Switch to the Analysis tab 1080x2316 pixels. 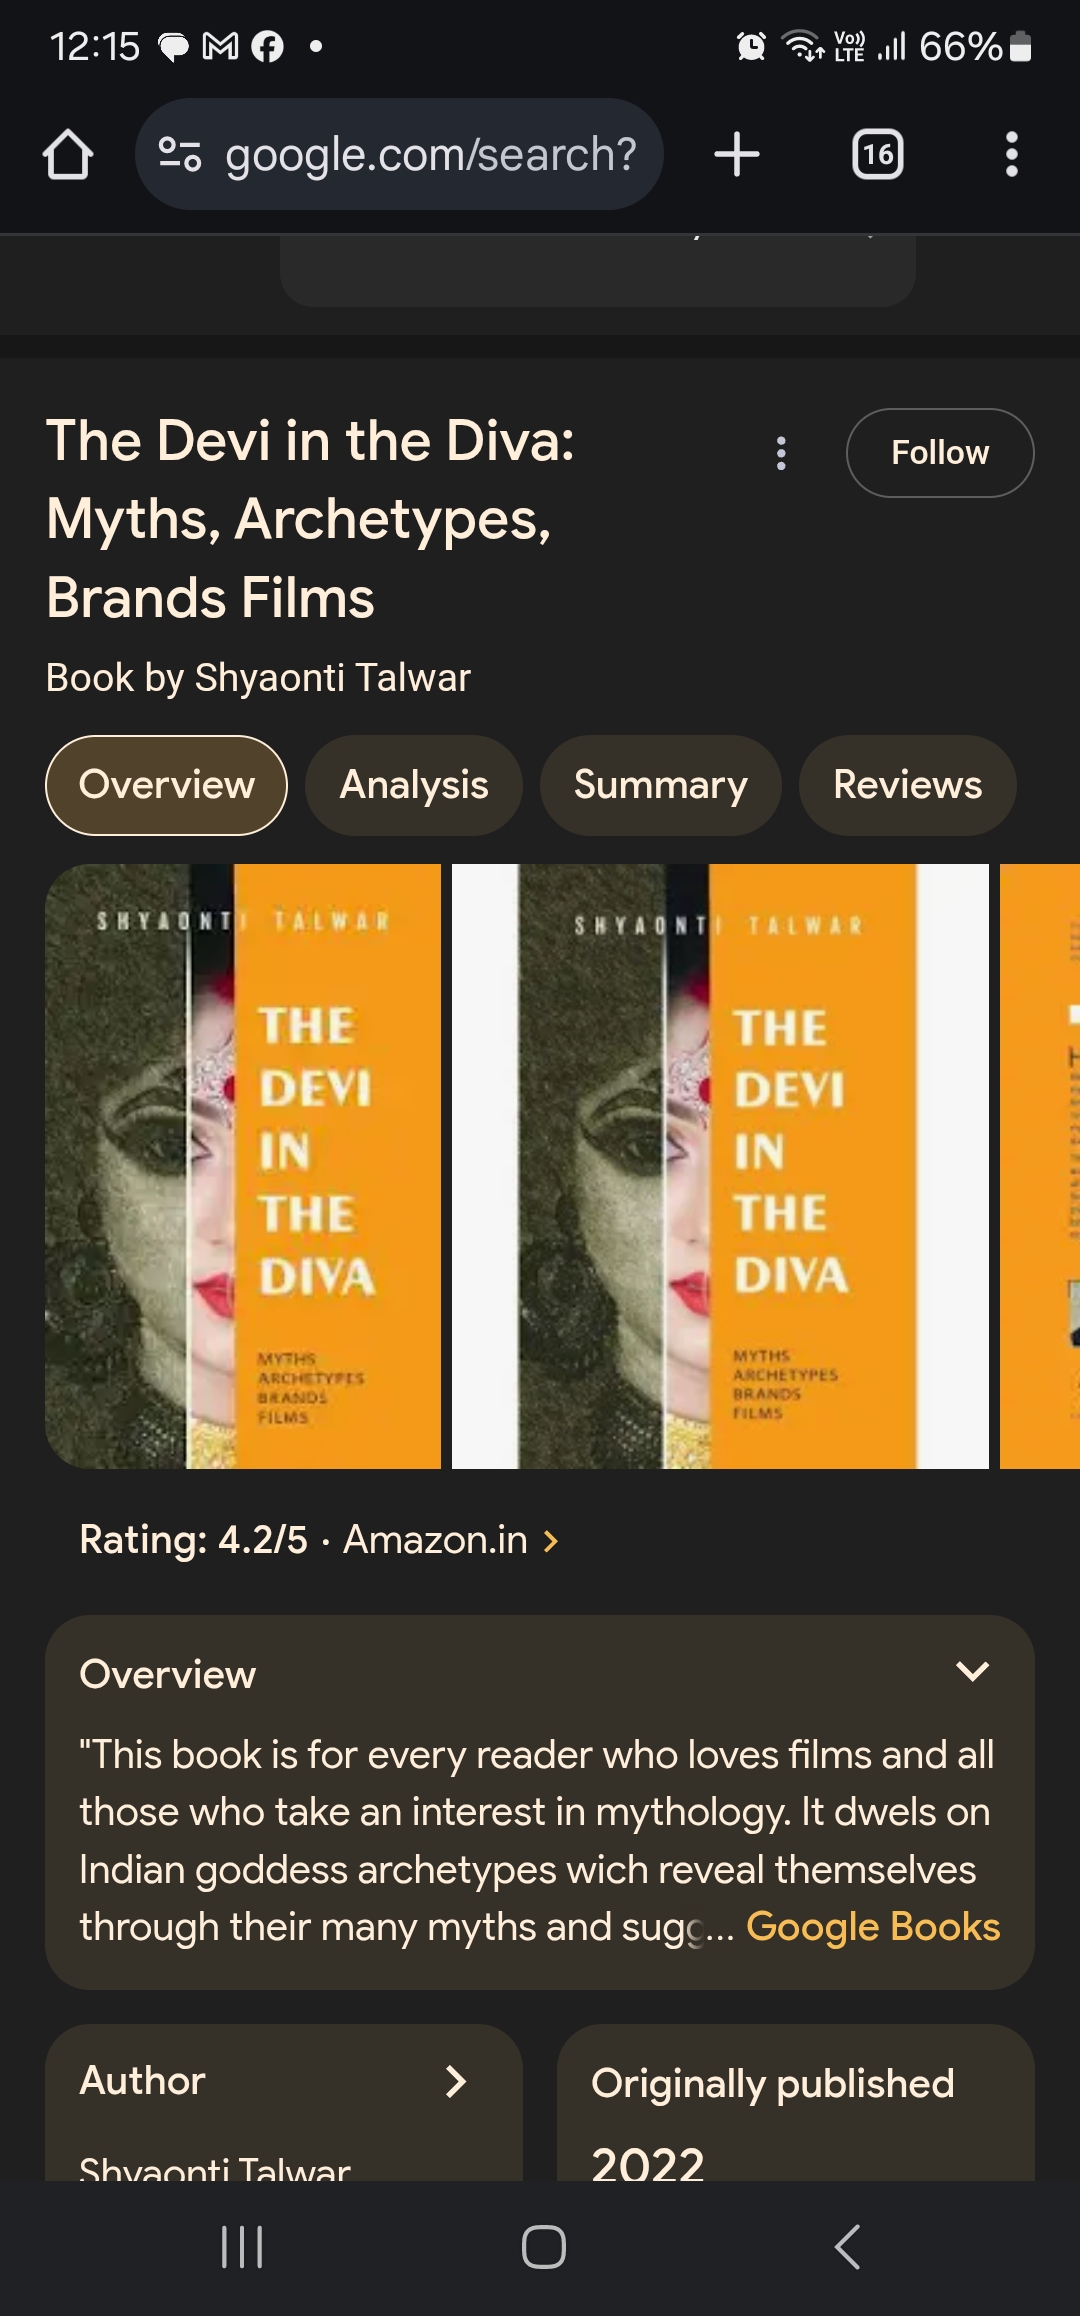414,785
